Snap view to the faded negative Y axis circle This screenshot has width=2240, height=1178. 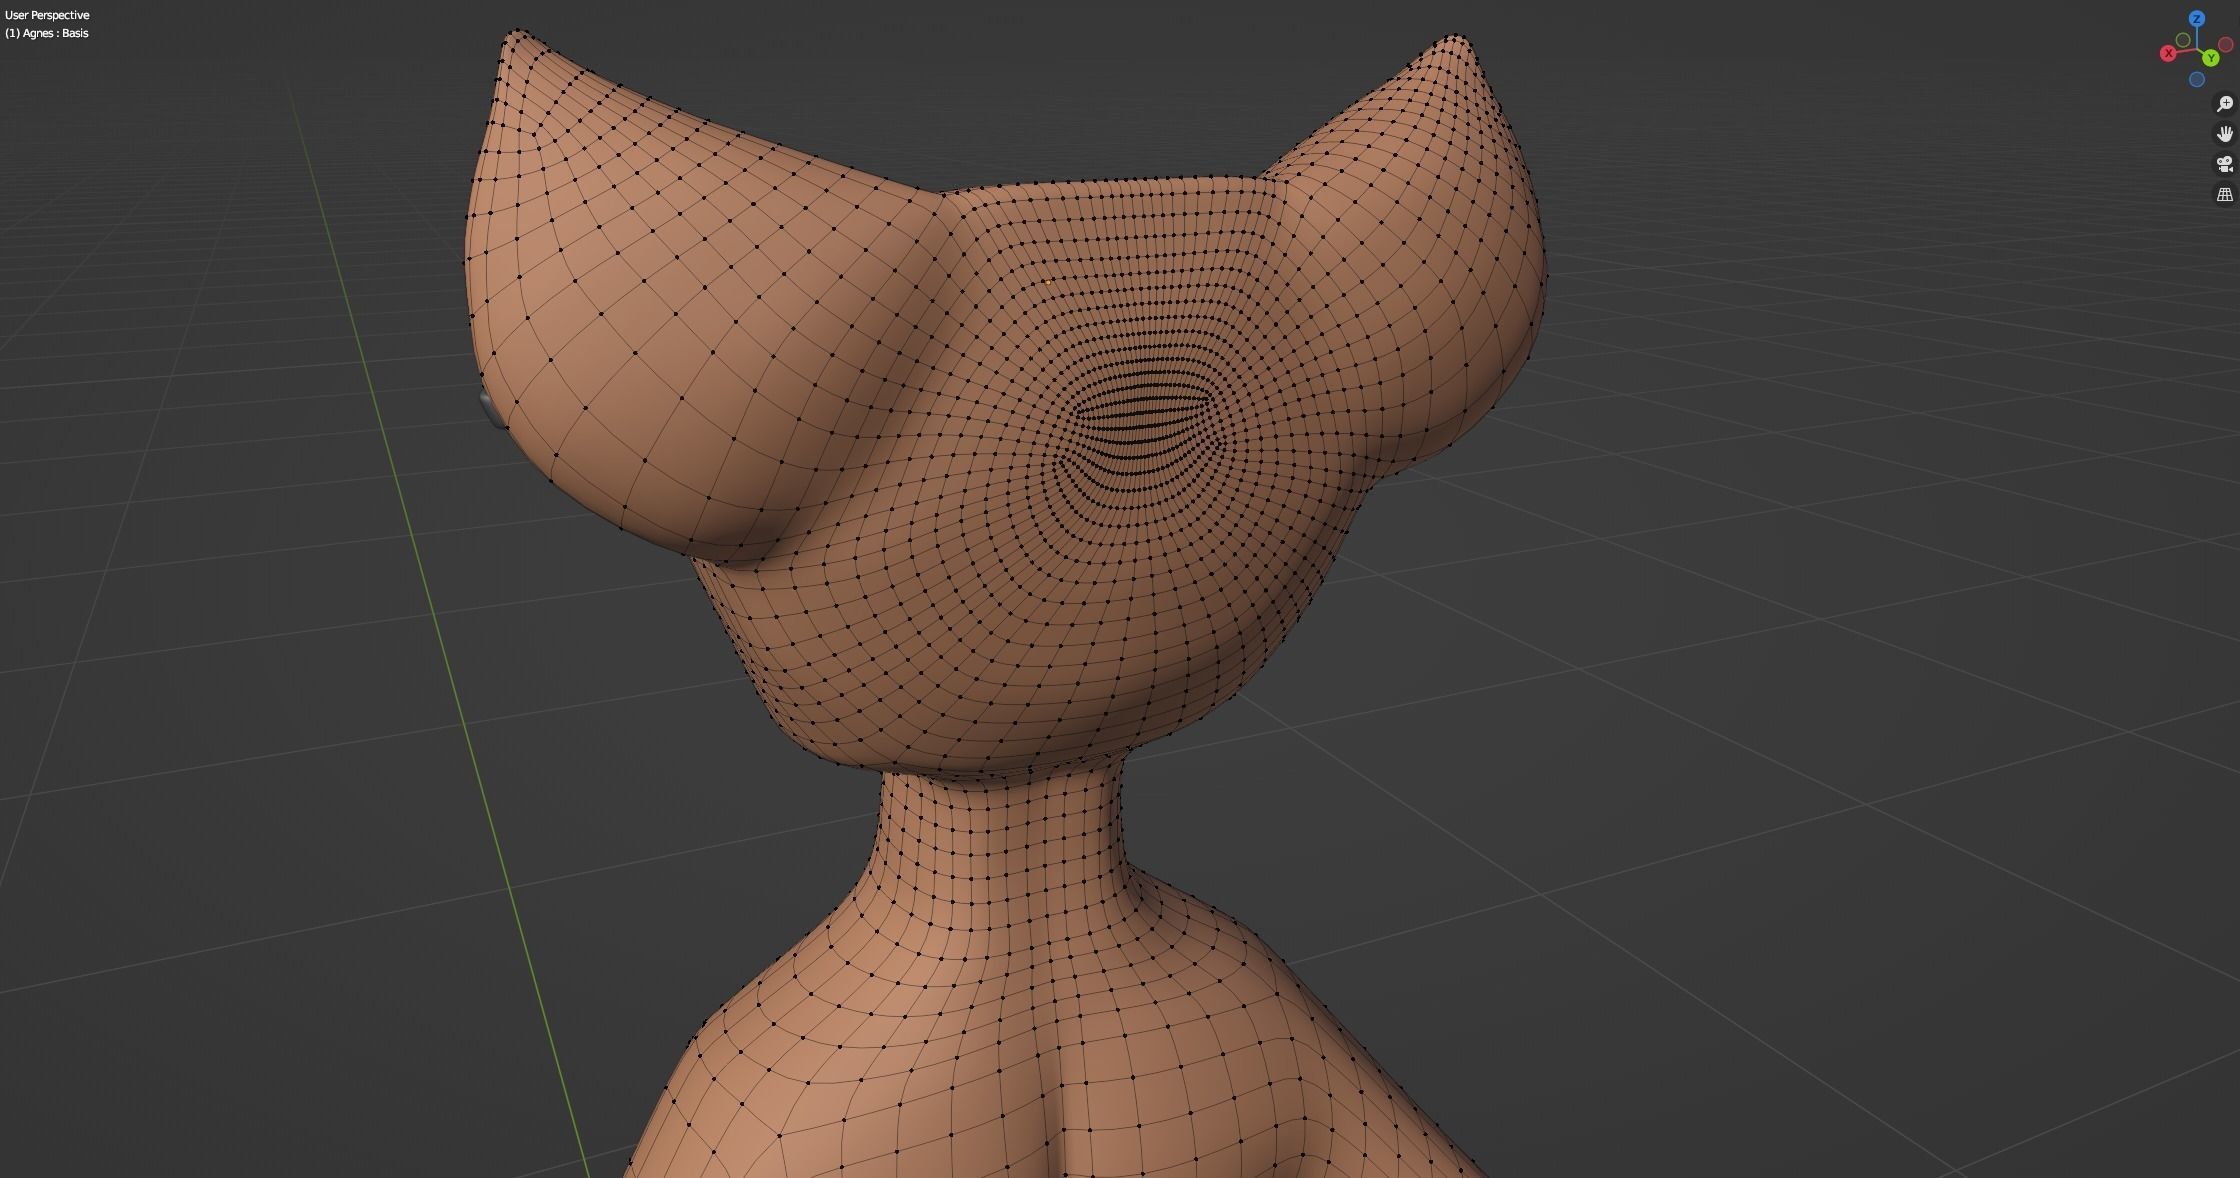click(2183, 40)
